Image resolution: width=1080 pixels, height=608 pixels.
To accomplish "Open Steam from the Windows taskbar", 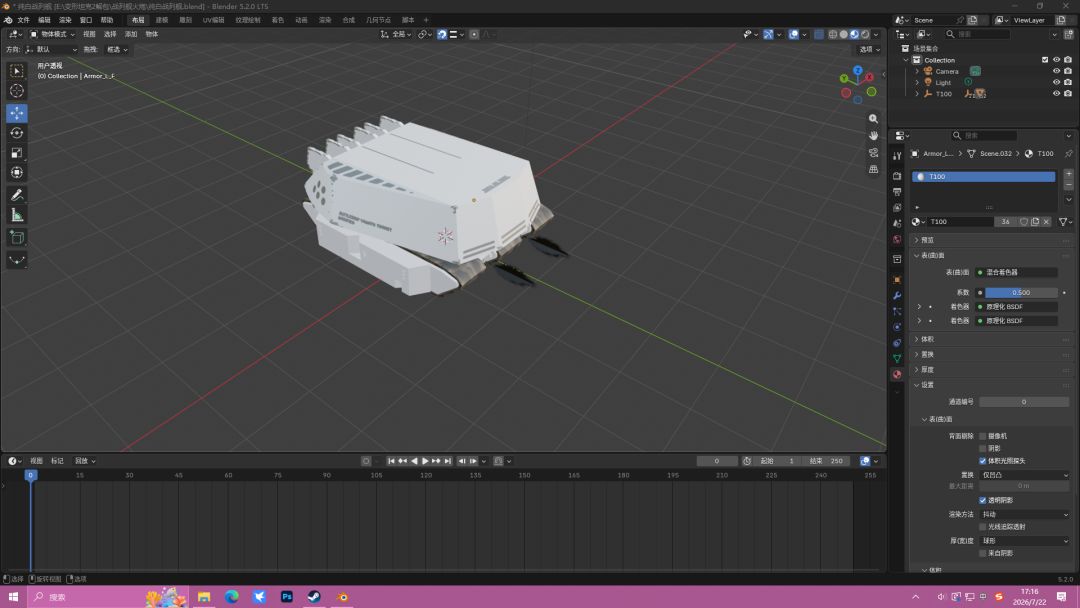I will coord(314,597).
